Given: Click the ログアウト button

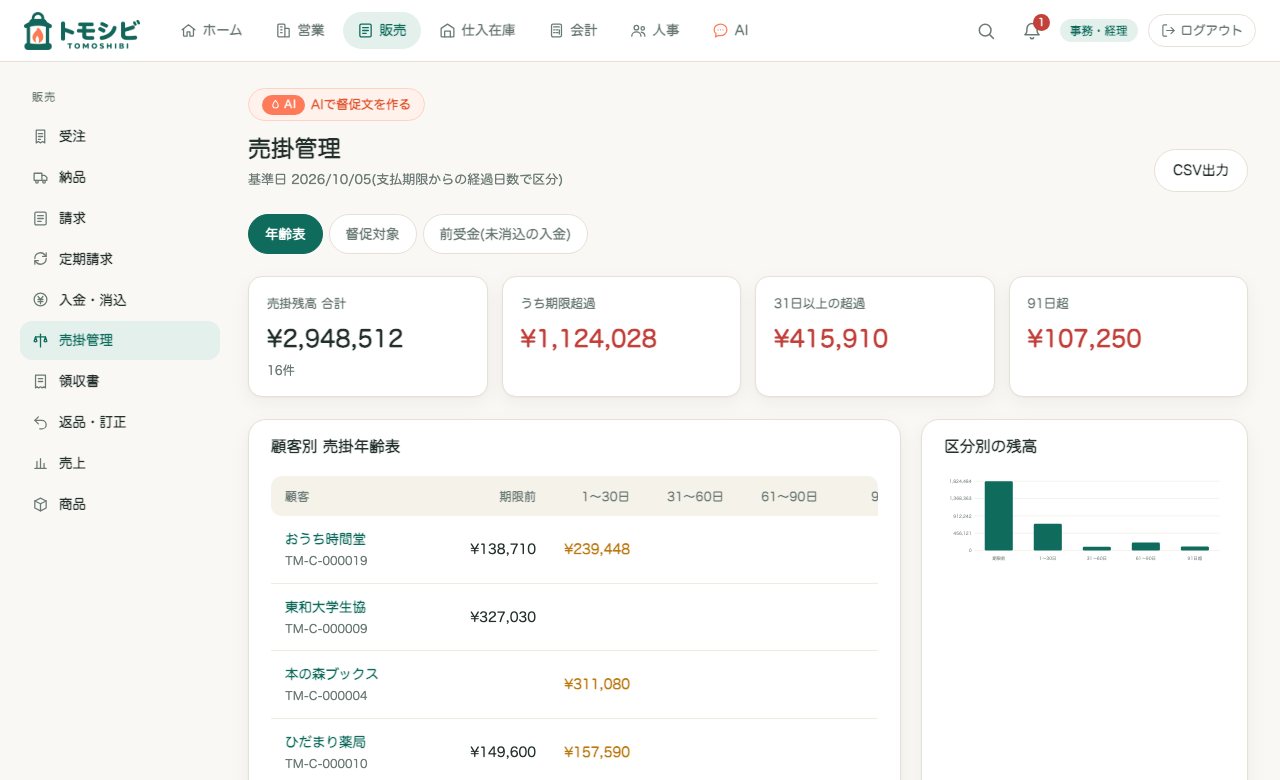Looking at the screenshot, I should click(1202, 31).
